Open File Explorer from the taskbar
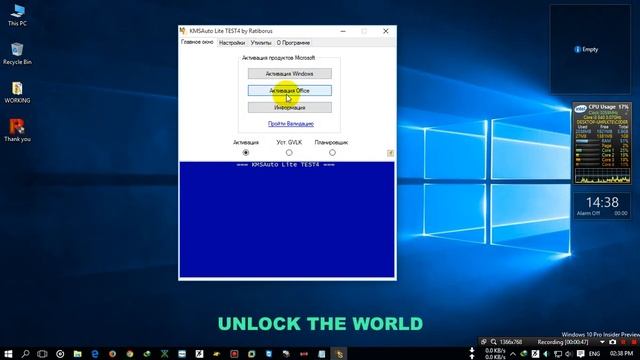Screen dimensions: 640x360 tap(78, 354)
